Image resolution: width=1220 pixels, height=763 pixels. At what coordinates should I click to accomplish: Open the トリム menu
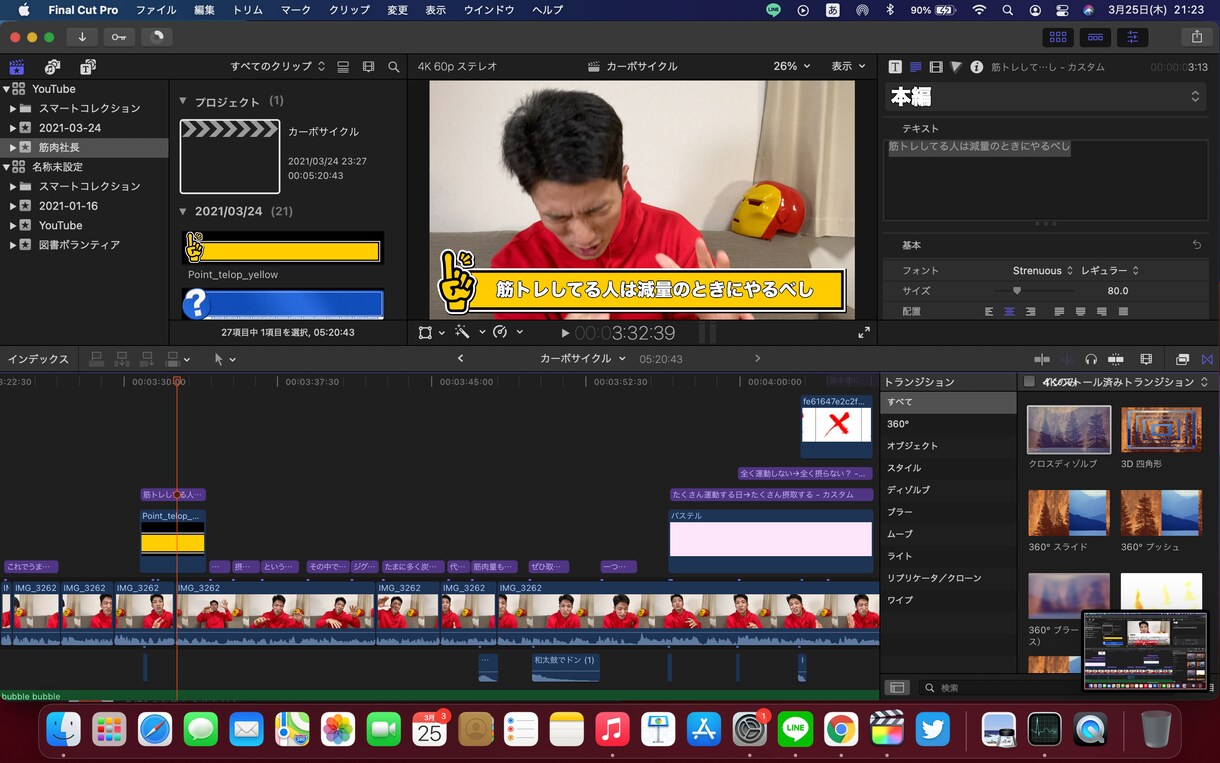247,10
